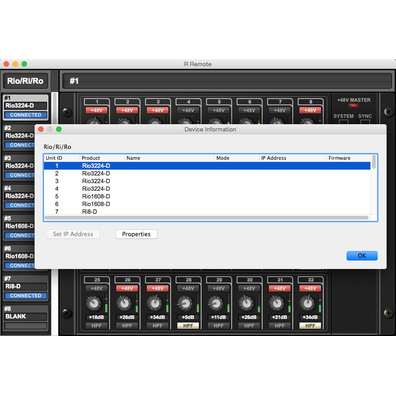Click the channel 26 gain knob

pyautogui.click(x=124, y=303)
